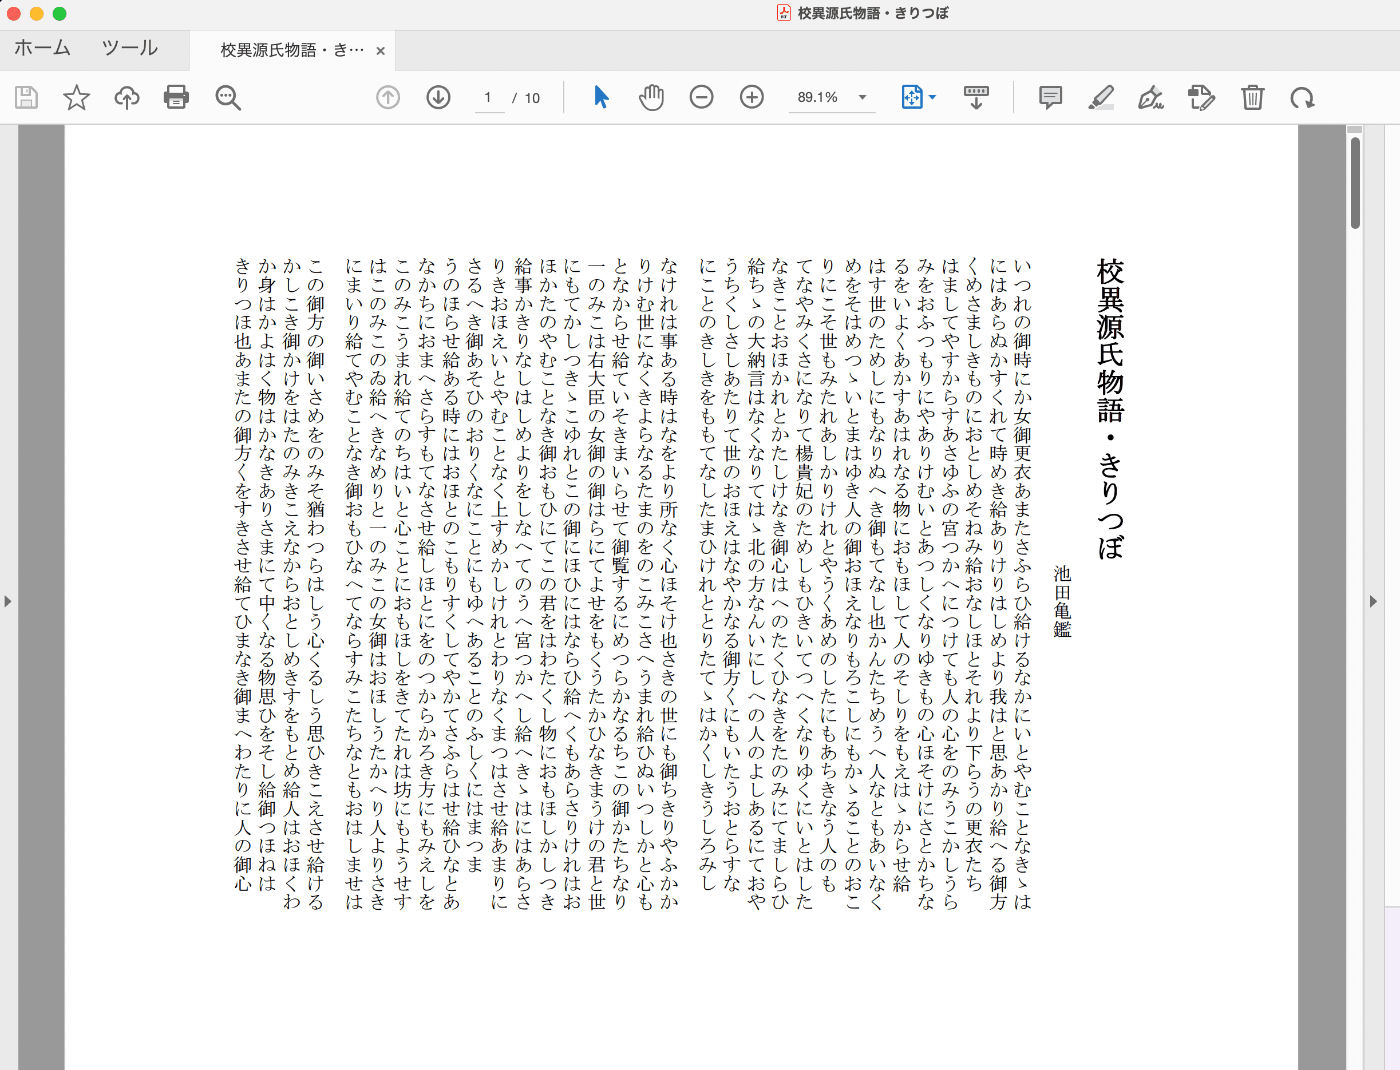Image resolution: width=1400 pixels, height=1070 pixels.
Task: Click the rotate page icon
Action: click(1303, 97)
